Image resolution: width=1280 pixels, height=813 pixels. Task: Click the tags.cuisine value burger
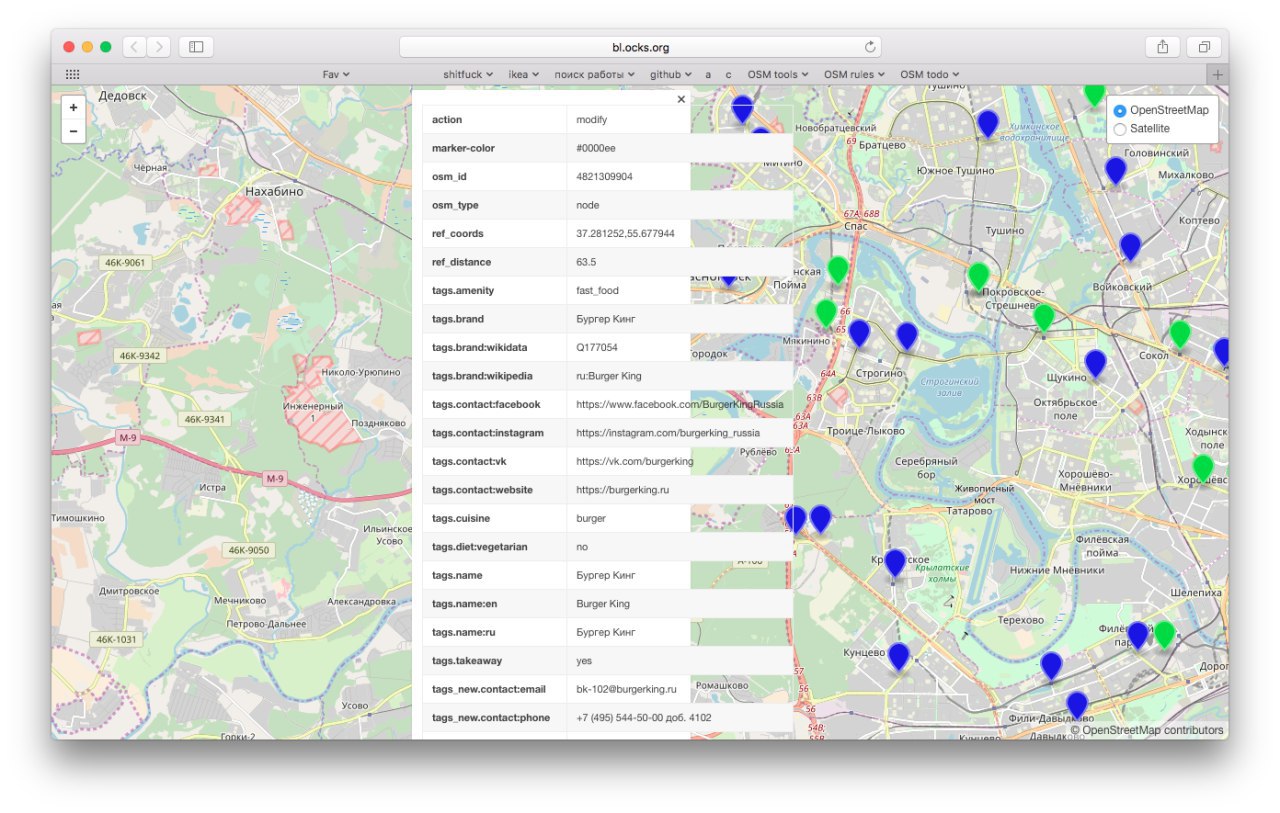coord(591,519)
